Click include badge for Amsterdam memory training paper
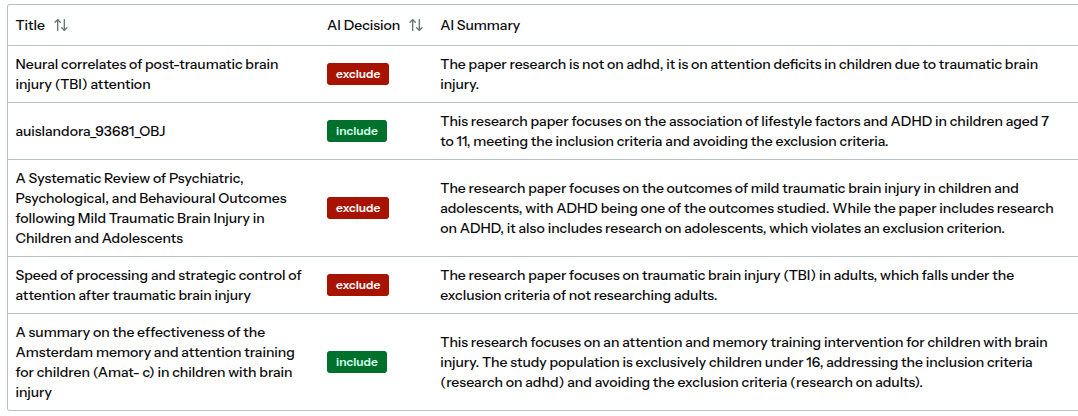 click(357, 362)
